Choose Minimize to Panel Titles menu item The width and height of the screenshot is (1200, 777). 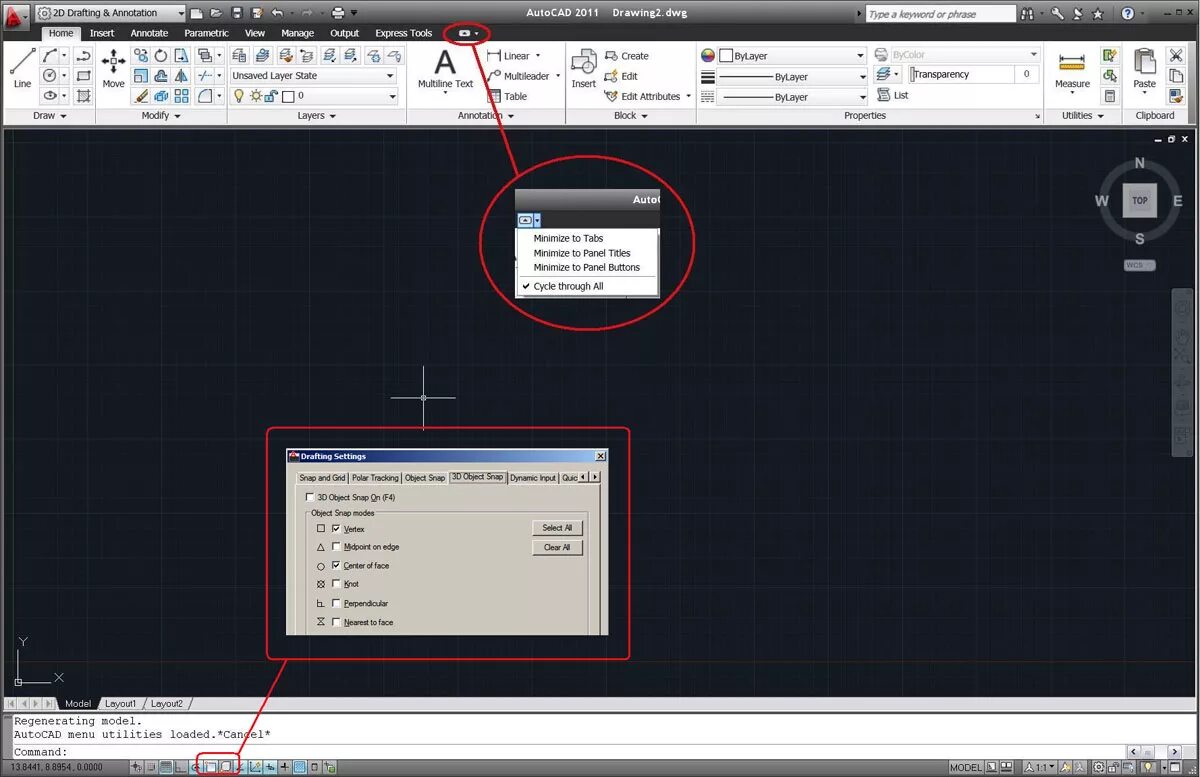pos(582,253)
